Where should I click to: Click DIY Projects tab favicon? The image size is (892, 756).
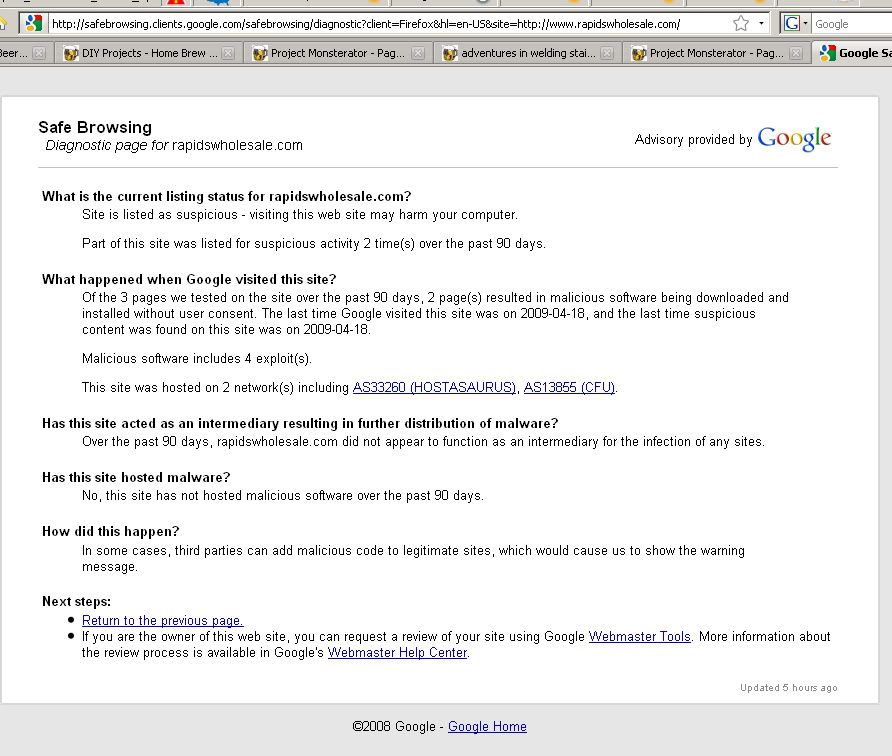click(71, 53)
